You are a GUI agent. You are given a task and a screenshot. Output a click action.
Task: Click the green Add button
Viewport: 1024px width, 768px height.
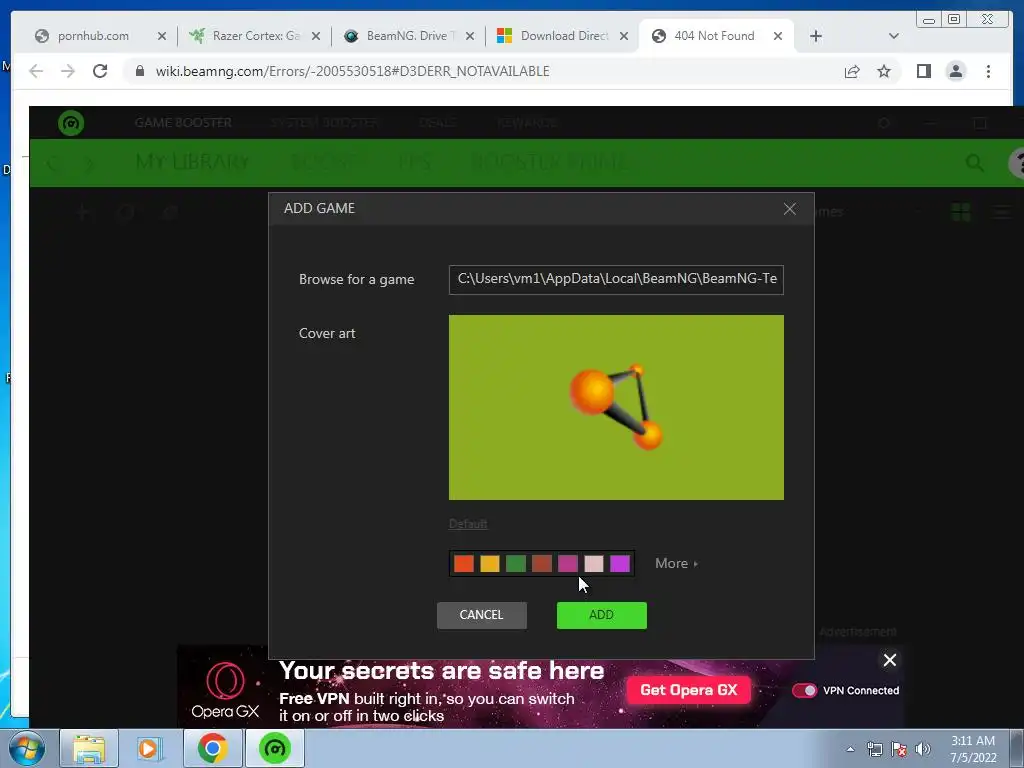coord(601,615)
